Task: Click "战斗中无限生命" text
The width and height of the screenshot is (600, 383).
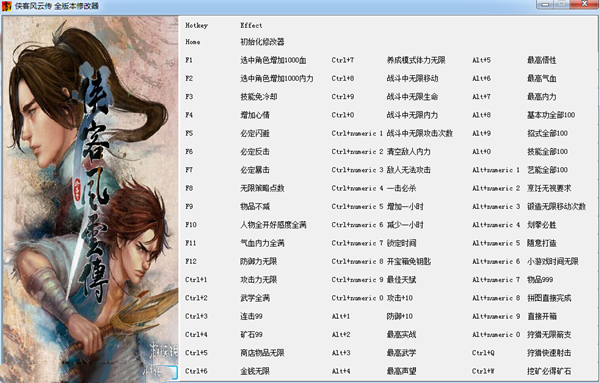Action: (x=412, y=97)
